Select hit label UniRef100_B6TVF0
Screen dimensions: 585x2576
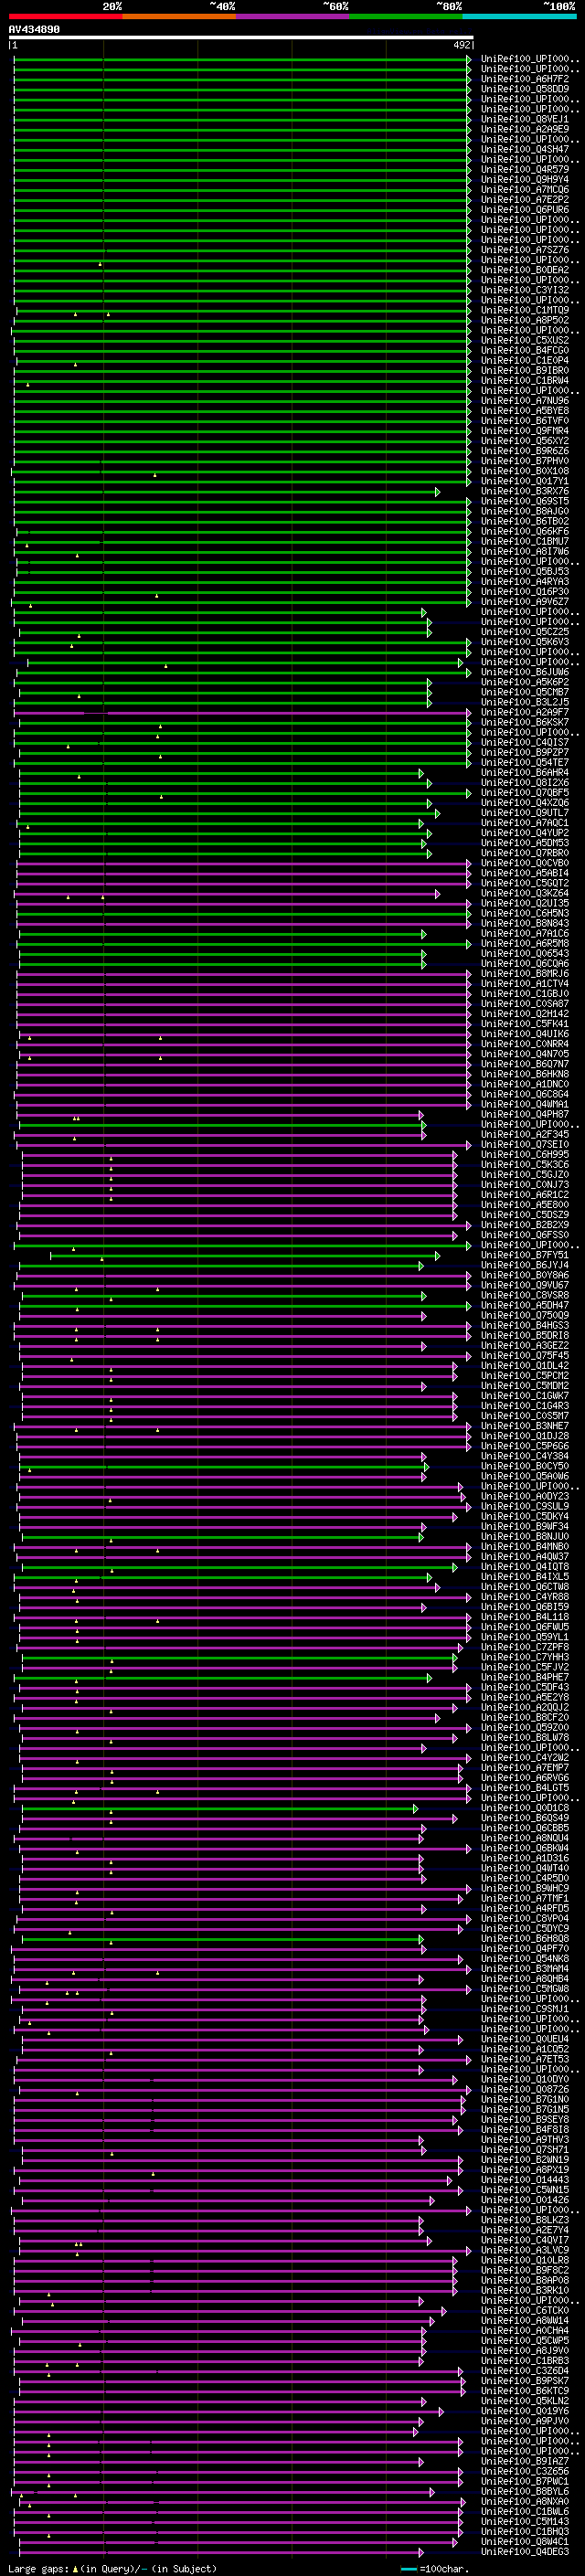[525, 420]
